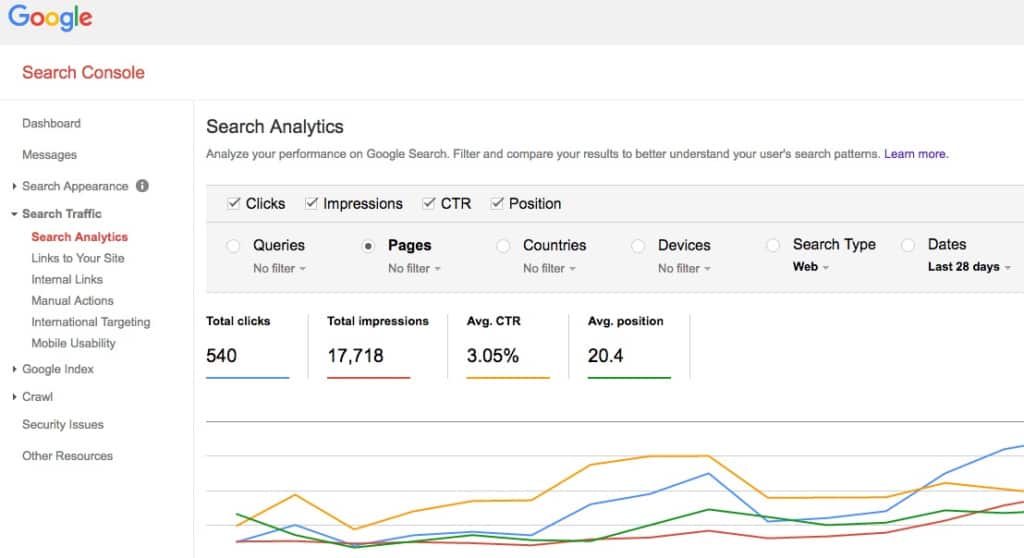Collapse the Search Traffic section arrow

pos(14,214)
